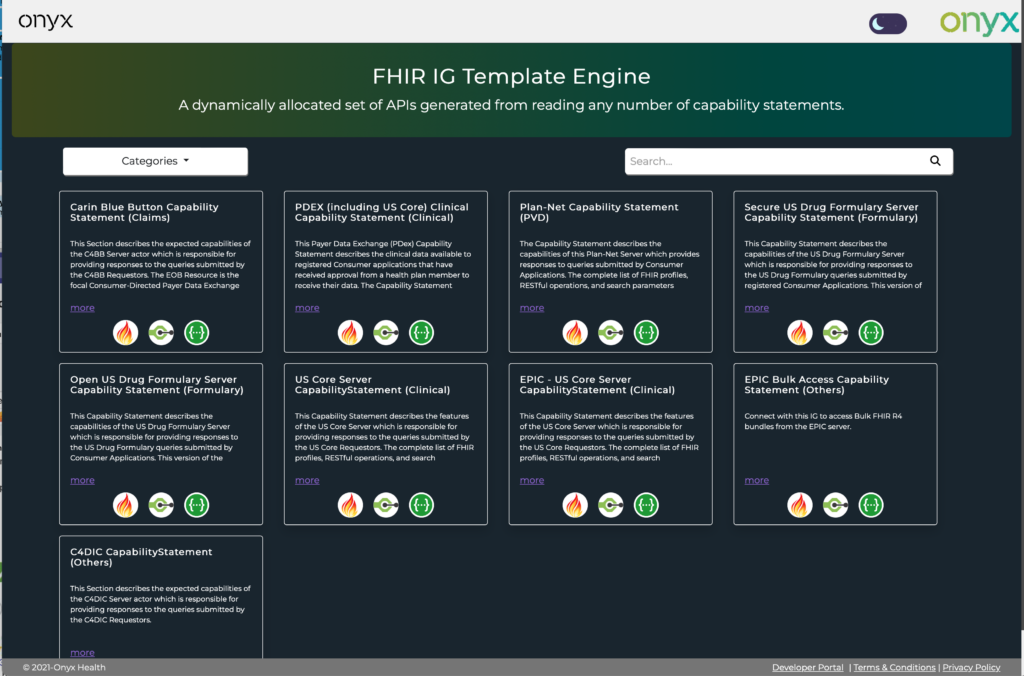Click title "C4DIC CapabilityStatement (Others)"
1024x676 pixels.
coord(141,557)
